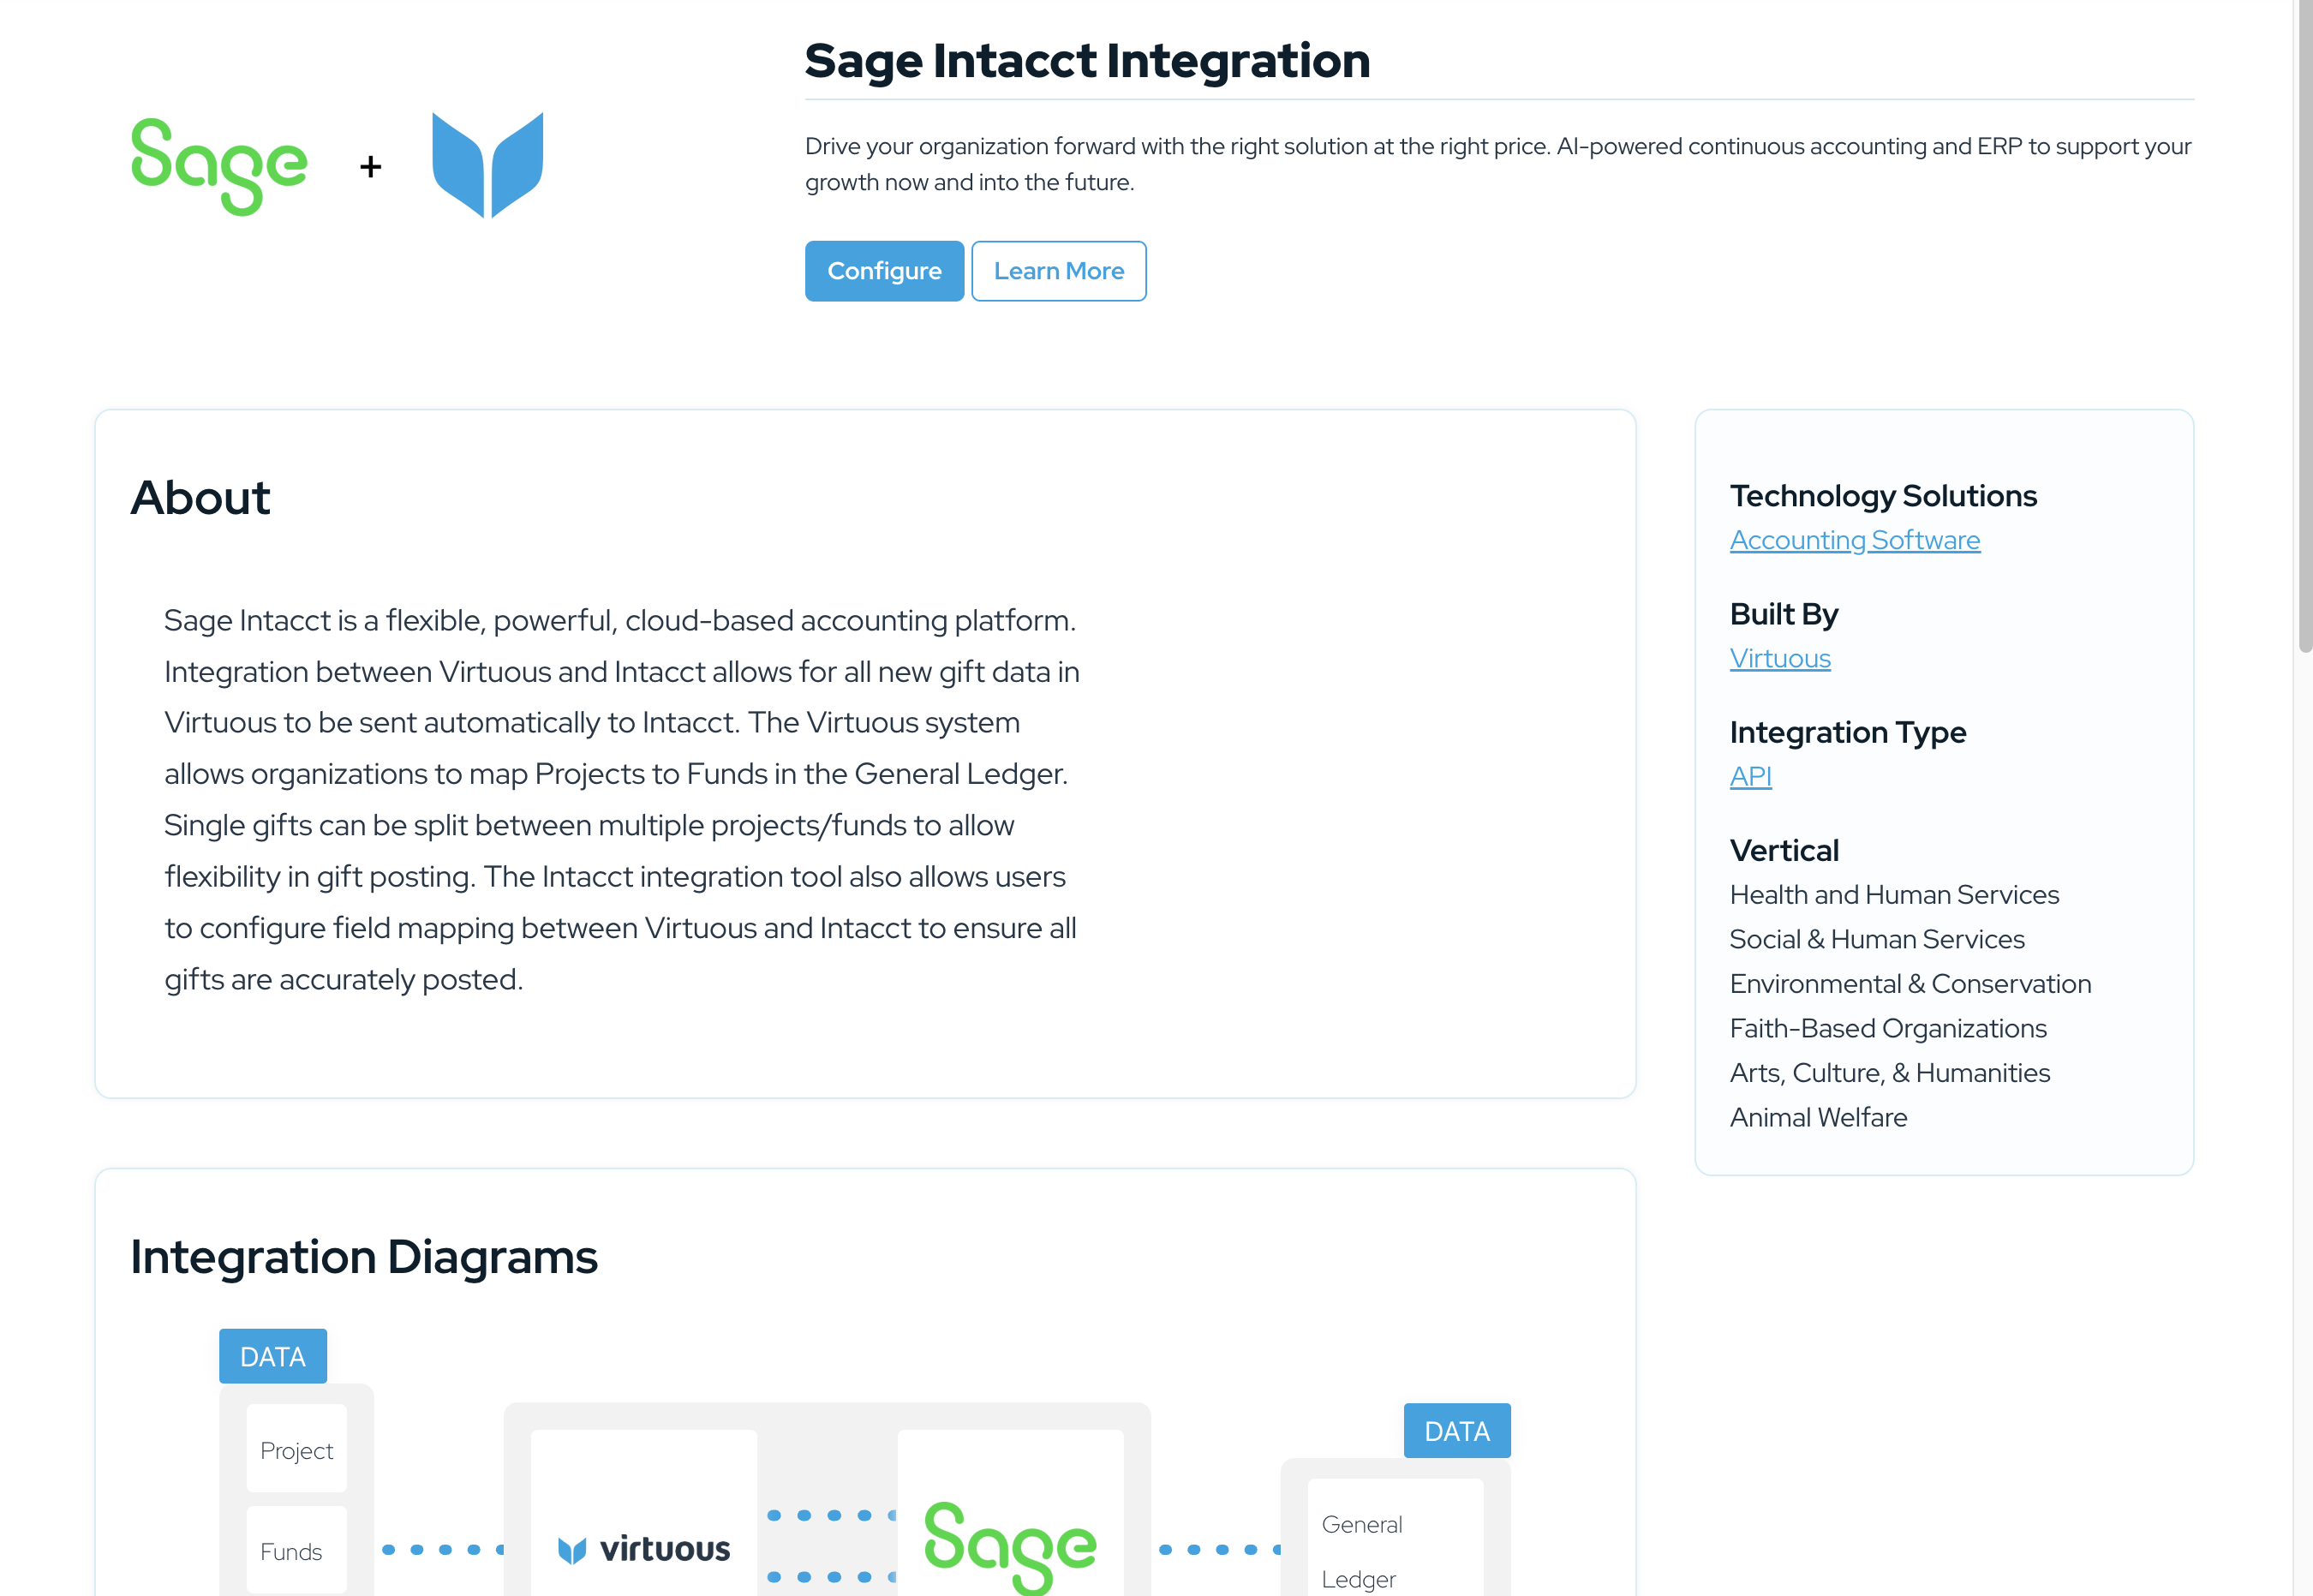Screen dimensions: 2313x1596
Task: Click the Vertical heading in sidebar
Action: pyautogui.click(x=1783, y=850)
